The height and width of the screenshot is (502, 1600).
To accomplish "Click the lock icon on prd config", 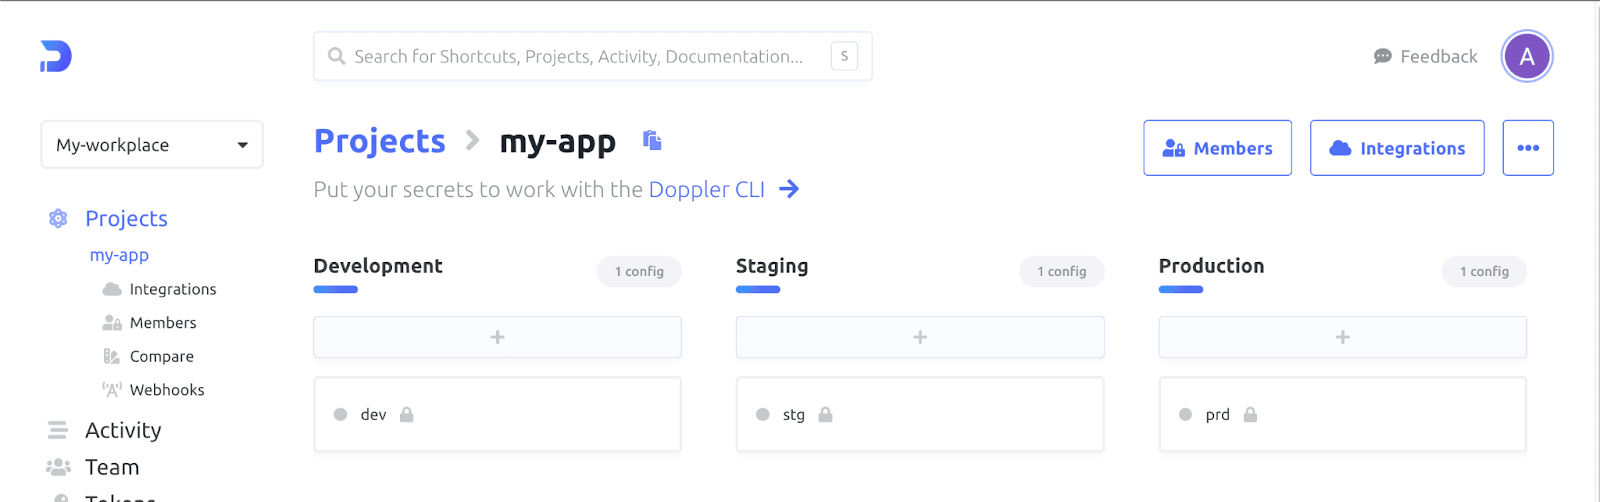I will pos(1250,415).
